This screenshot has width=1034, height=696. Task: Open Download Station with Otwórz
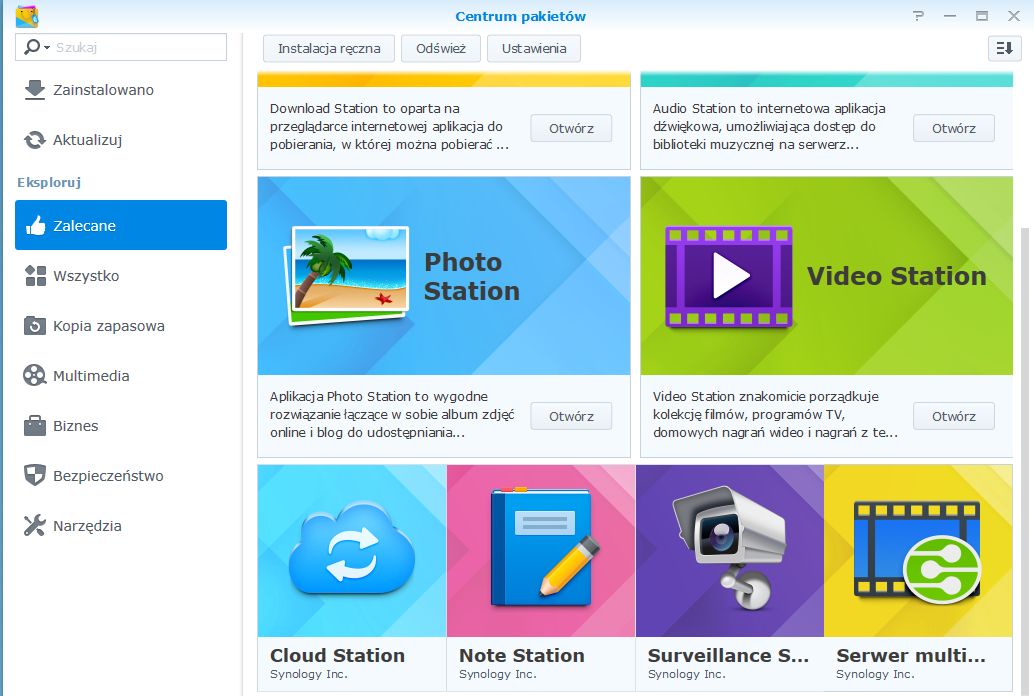pos(571,129)
